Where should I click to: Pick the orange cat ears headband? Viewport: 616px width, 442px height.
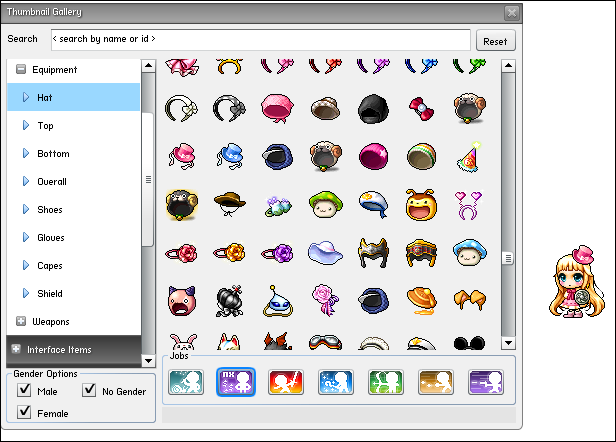click(x=469, y=299)
